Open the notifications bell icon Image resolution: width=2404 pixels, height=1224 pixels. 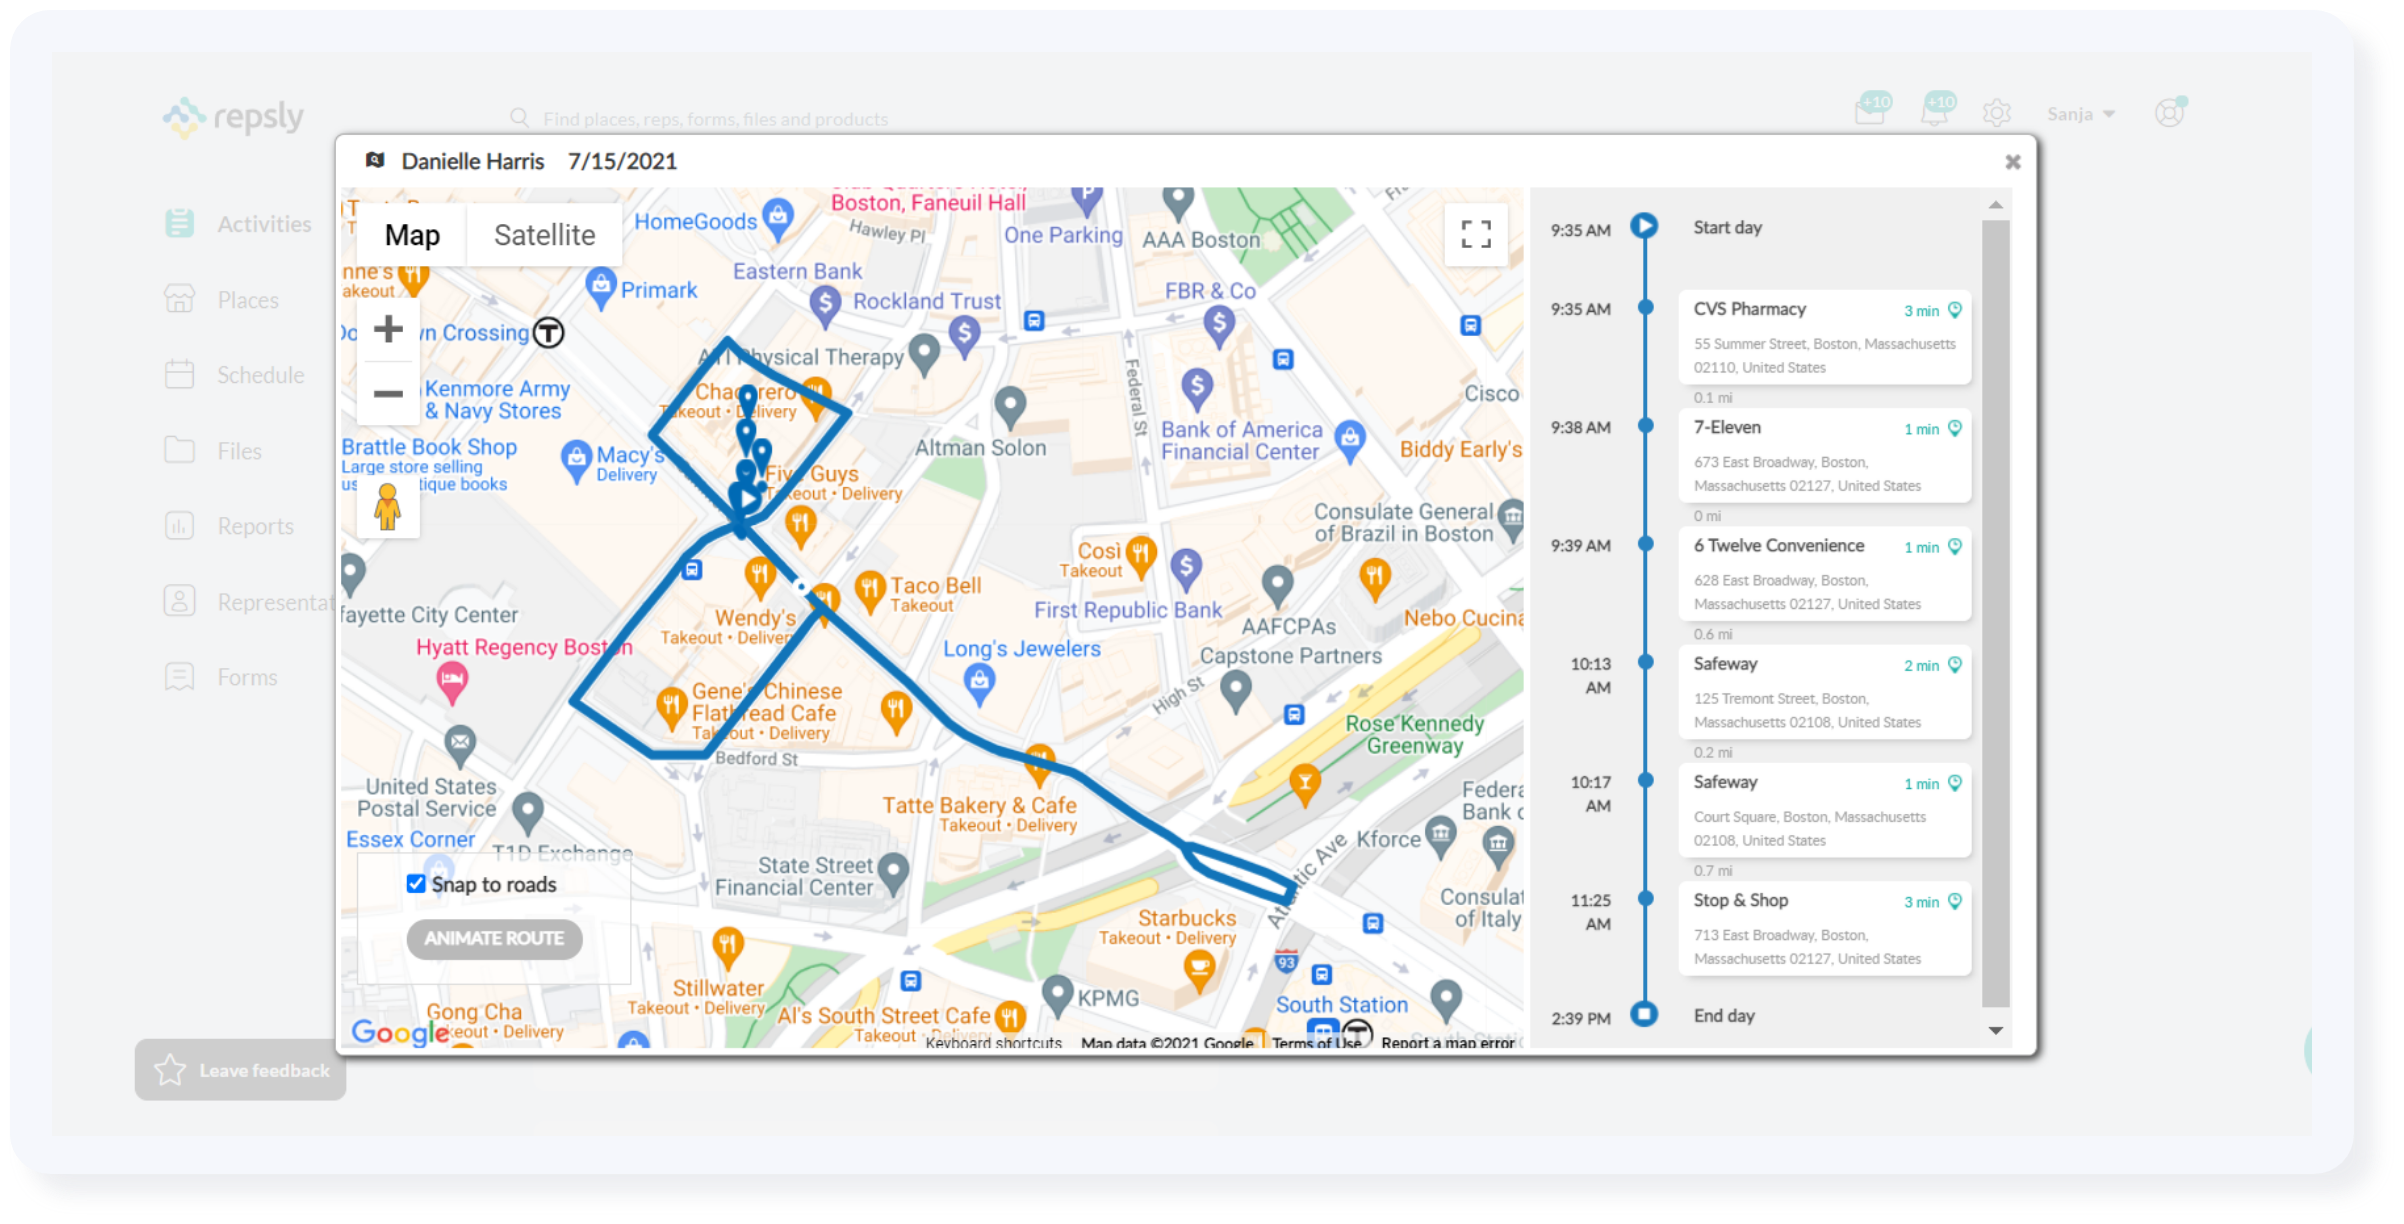pyautogui.click(x=1935, y=112)
